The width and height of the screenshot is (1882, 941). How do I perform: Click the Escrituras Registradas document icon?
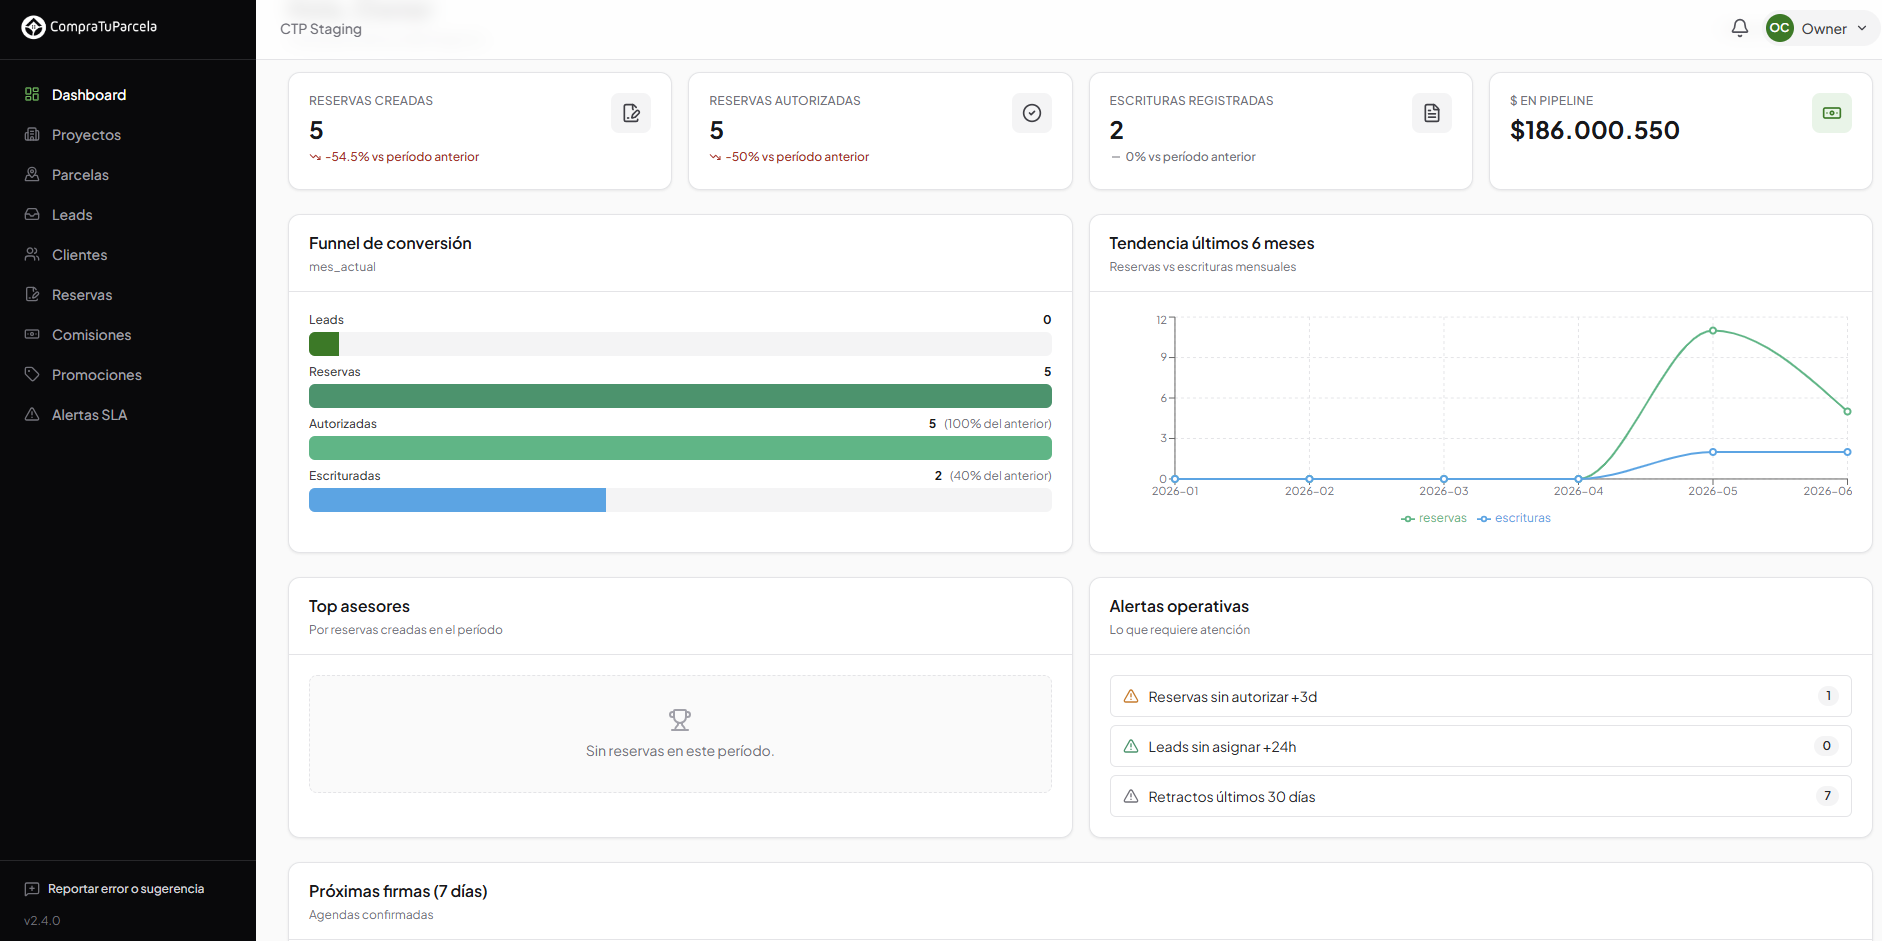tap(1432, 113)
